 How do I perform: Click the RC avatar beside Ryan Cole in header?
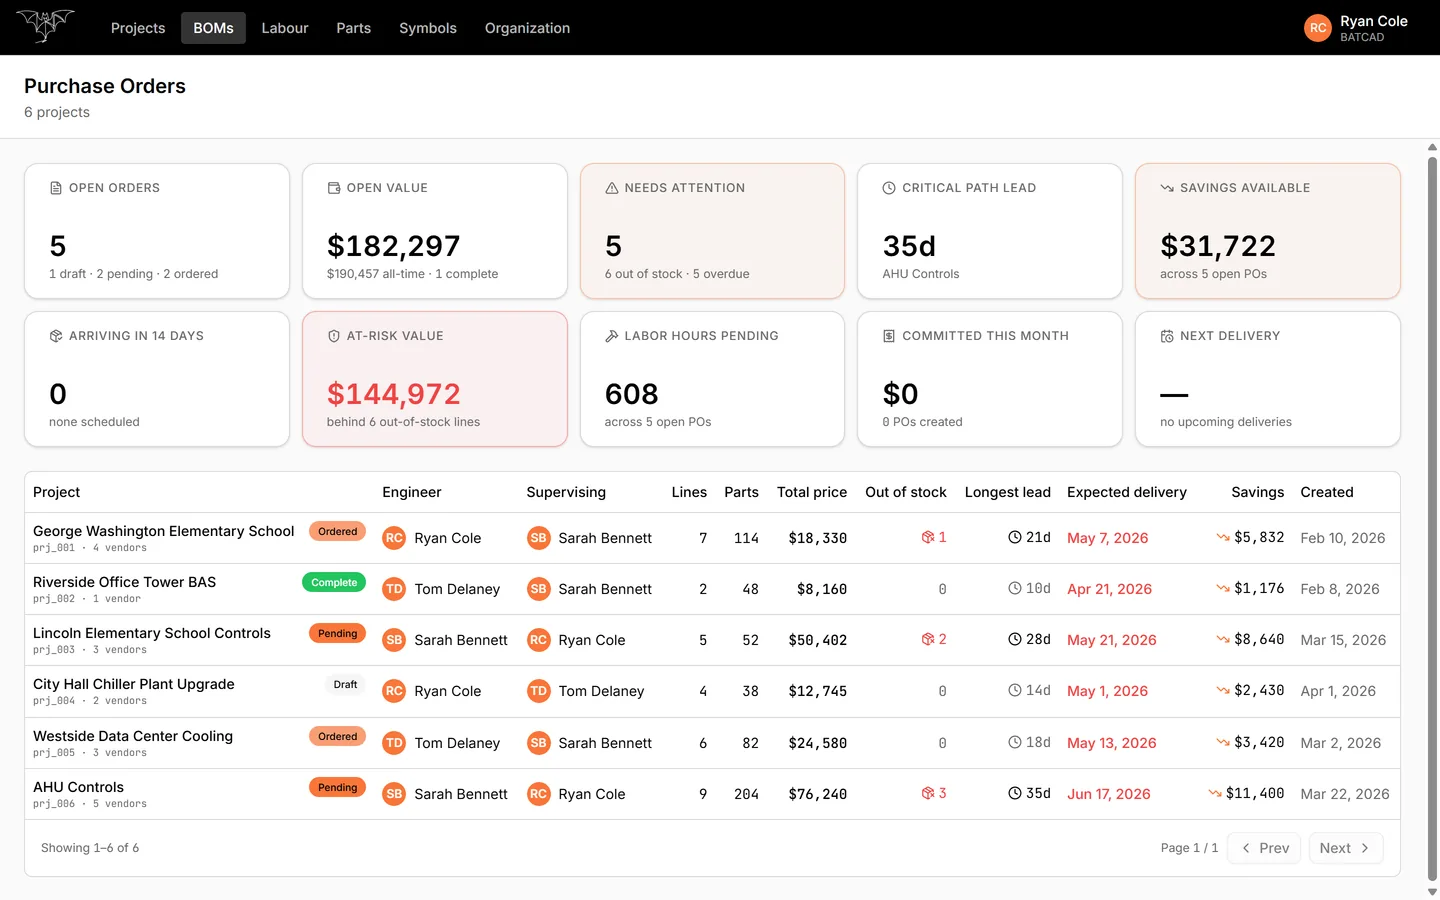tap(1318, 28)
